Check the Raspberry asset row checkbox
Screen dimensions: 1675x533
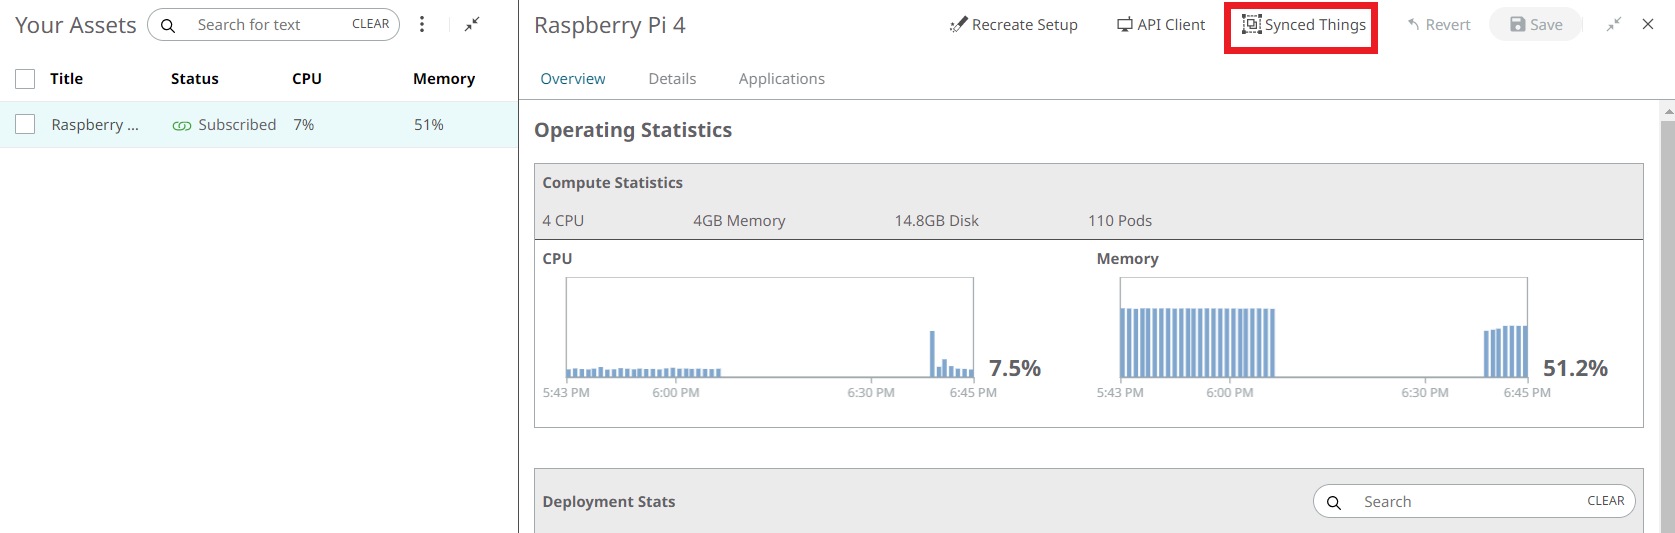(x=25, y=124)
